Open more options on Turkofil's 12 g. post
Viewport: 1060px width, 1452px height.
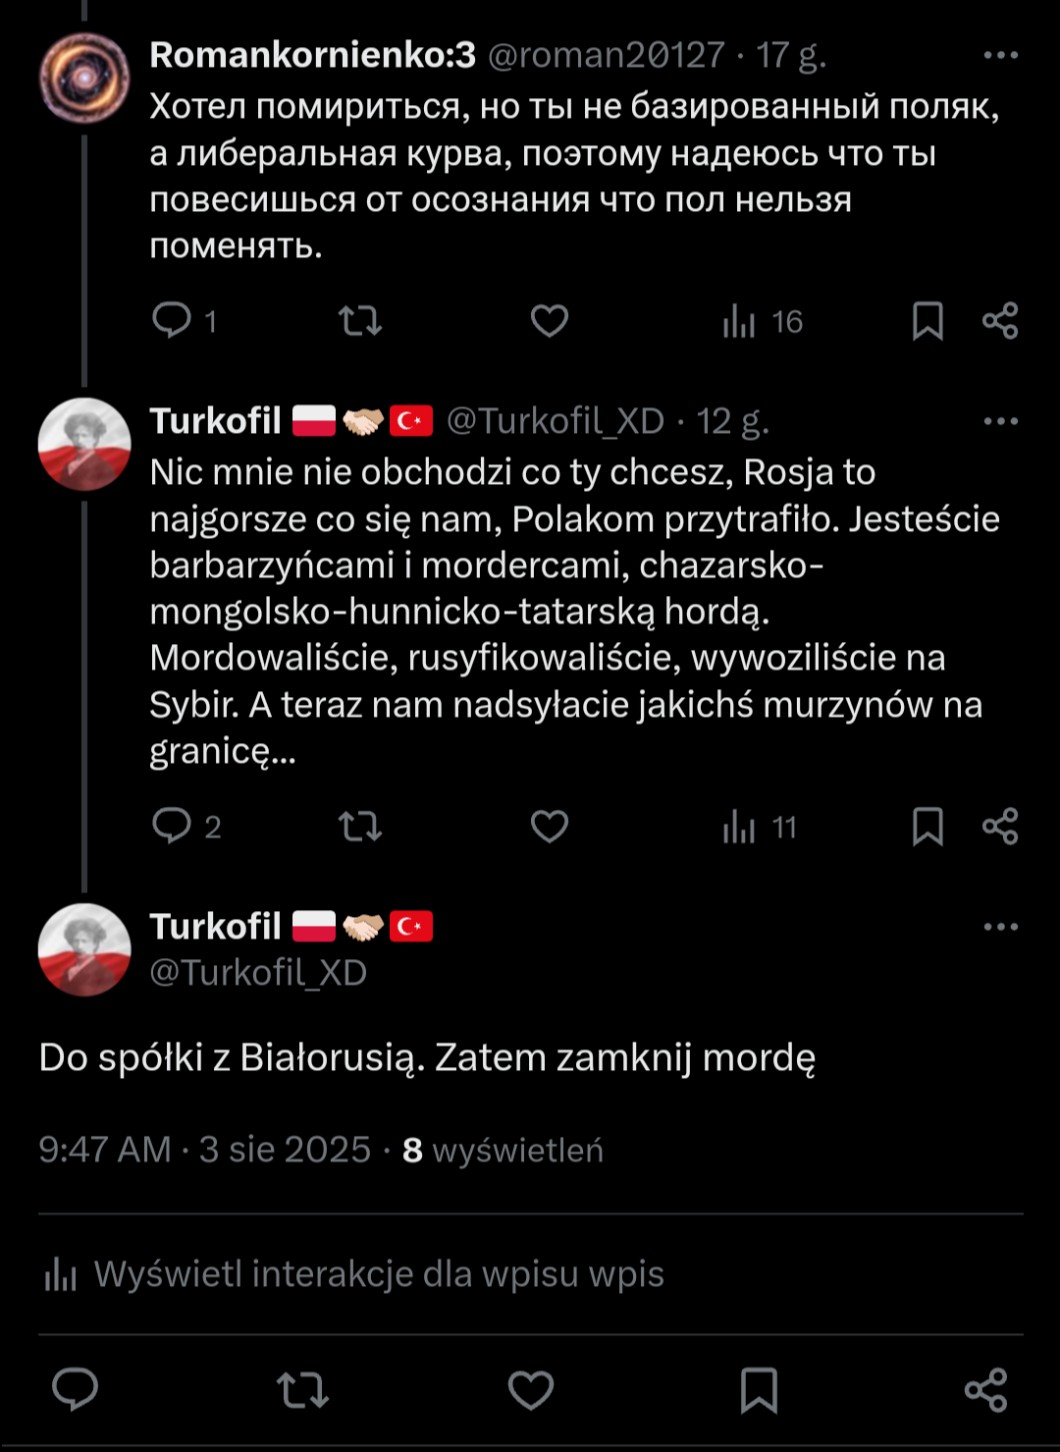coord(1000,421)
